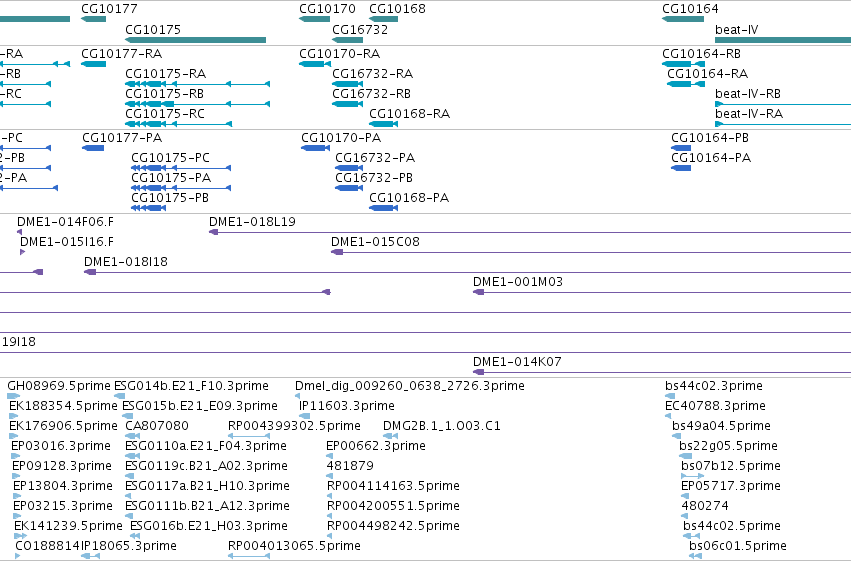Select BAC clone DME1-015C08
Viewport: 851px width, 561px height.
(x=591, y=252)
